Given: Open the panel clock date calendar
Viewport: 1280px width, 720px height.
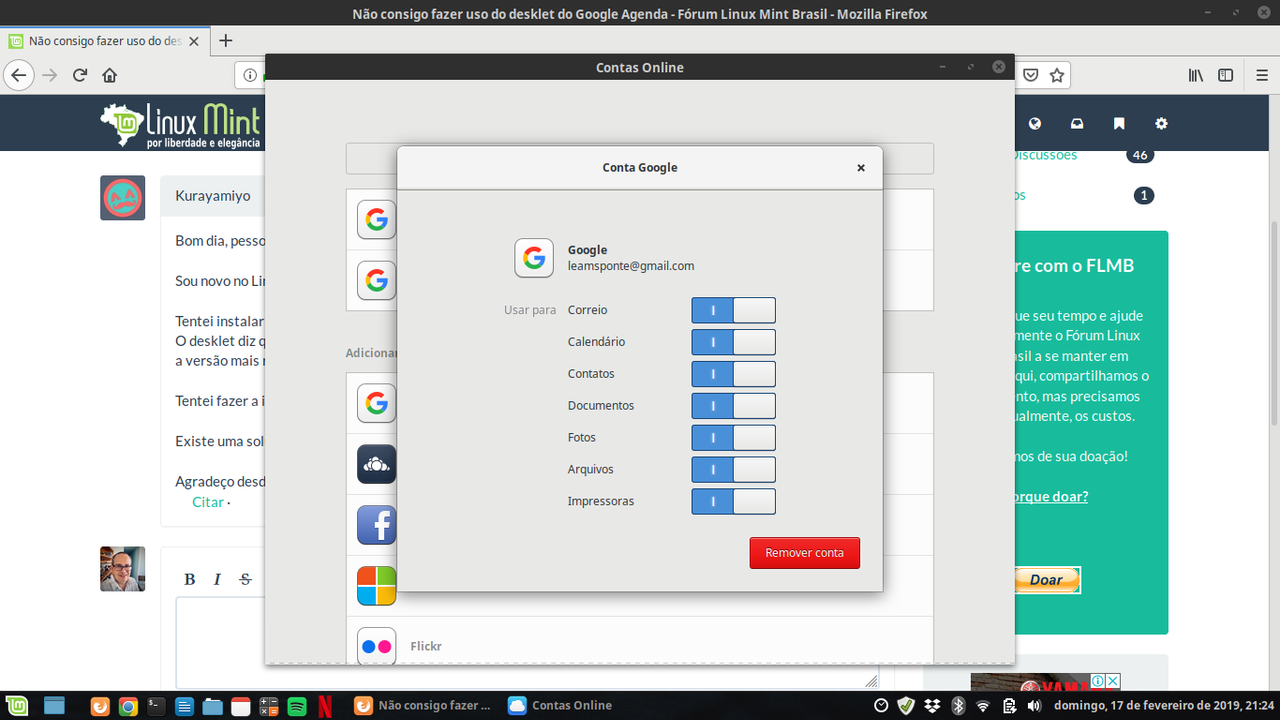Looking at the screenshot, I should tap(1164, 705).
